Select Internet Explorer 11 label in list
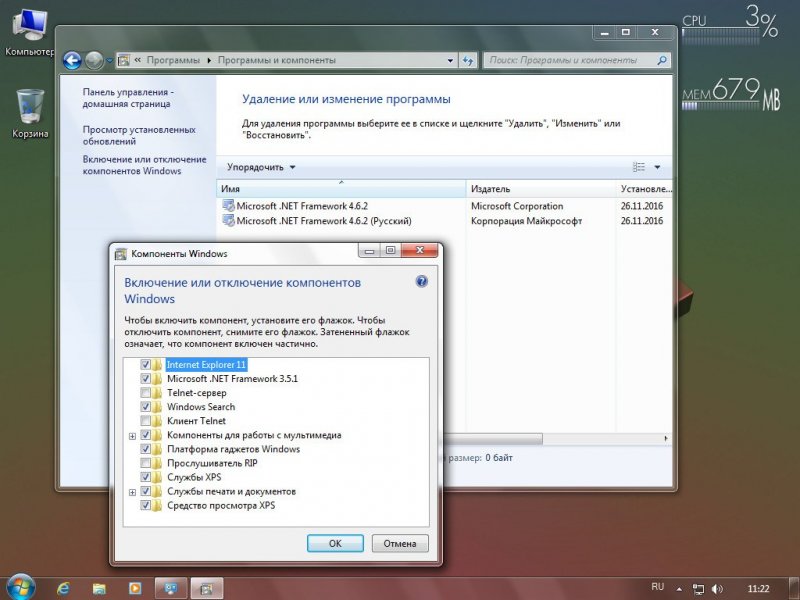800x600 pixels. pos(207,365)
